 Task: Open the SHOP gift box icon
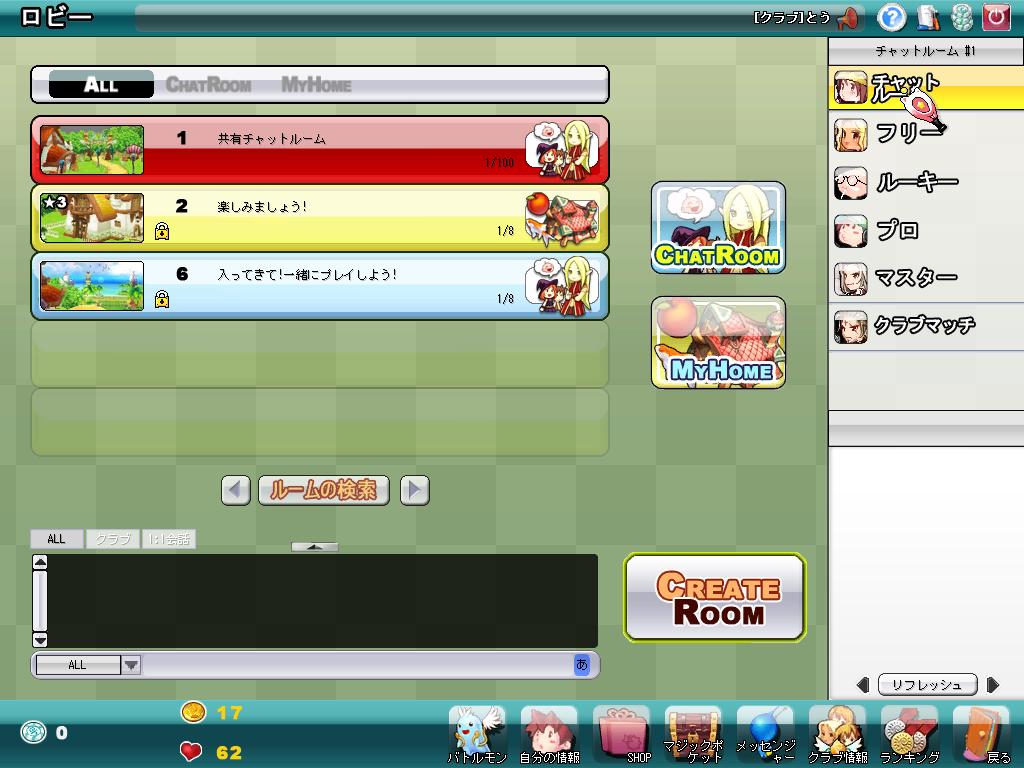coord(622,733)
